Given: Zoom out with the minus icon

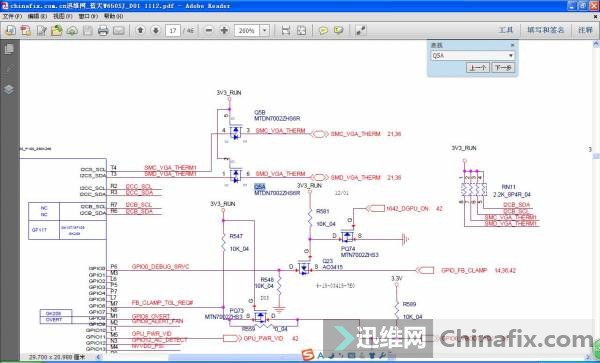Looking at the screenshot, I should (209, 30).
